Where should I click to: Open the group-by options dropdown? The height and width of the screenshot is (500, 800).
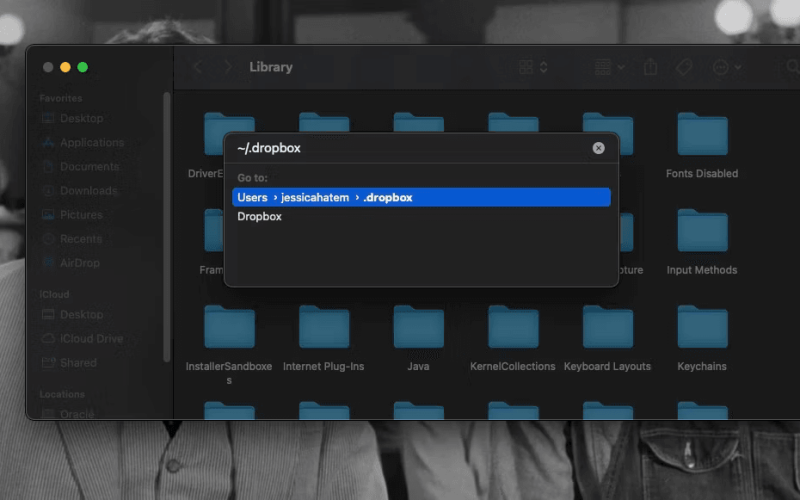609,67
